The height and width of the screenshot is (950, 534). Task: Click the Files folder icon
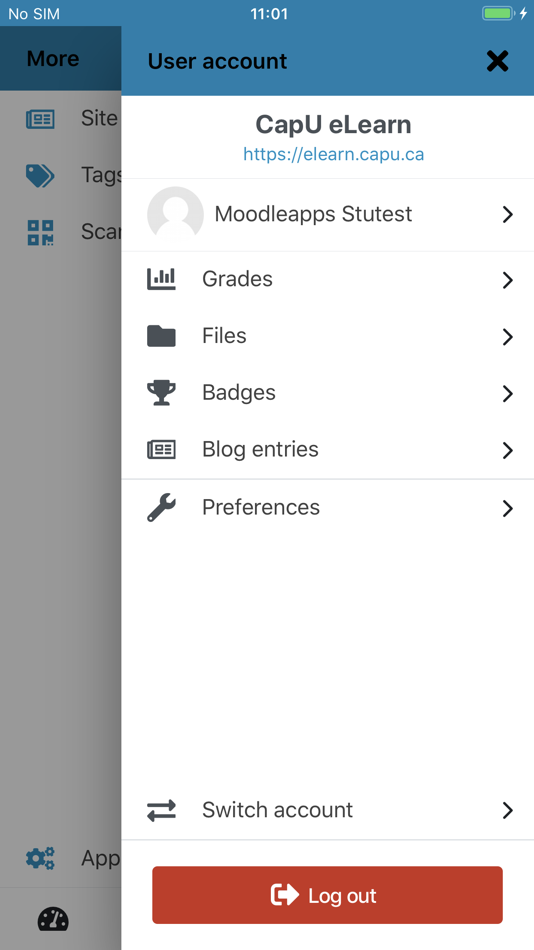[x=161, y=336]
